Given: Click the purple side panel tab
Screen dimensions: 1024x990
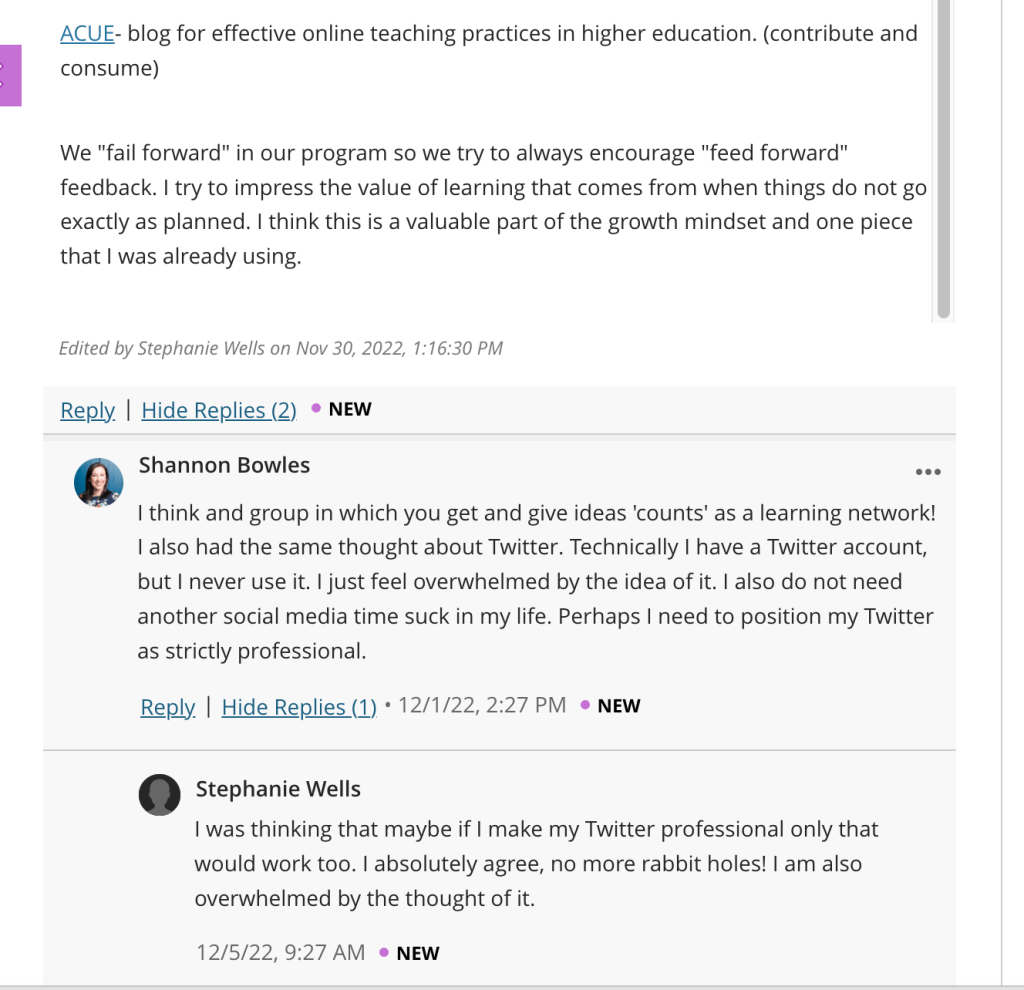Looking at the screenshot, I should tap(10, 76).
